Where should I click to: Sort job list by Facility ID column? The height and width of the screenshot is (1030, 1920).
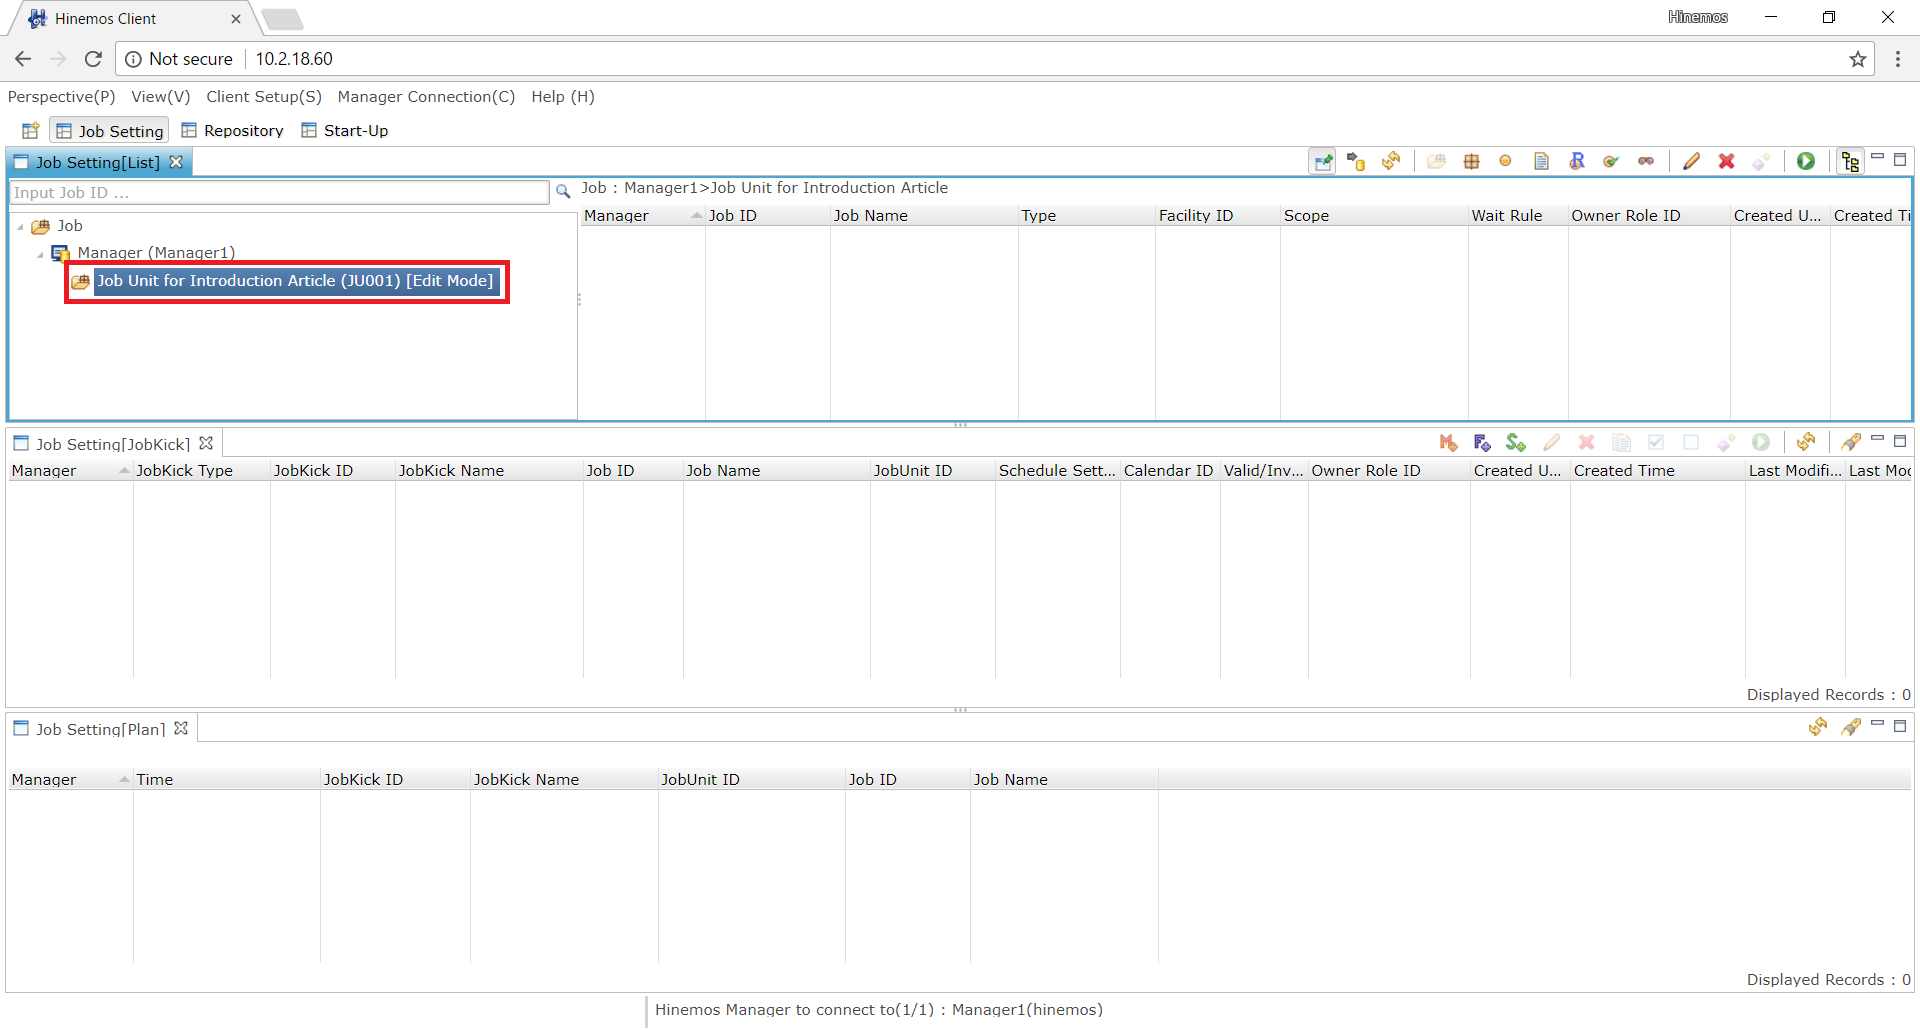(1217, 216)
